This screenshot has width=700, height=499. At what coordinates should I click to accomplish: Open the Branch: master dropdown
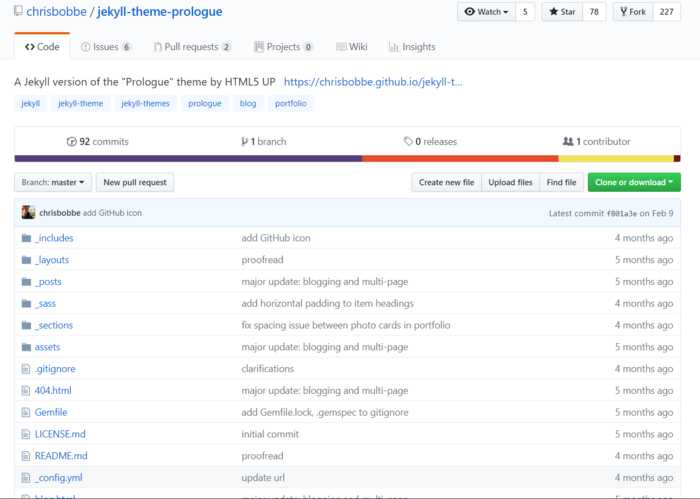53,183
